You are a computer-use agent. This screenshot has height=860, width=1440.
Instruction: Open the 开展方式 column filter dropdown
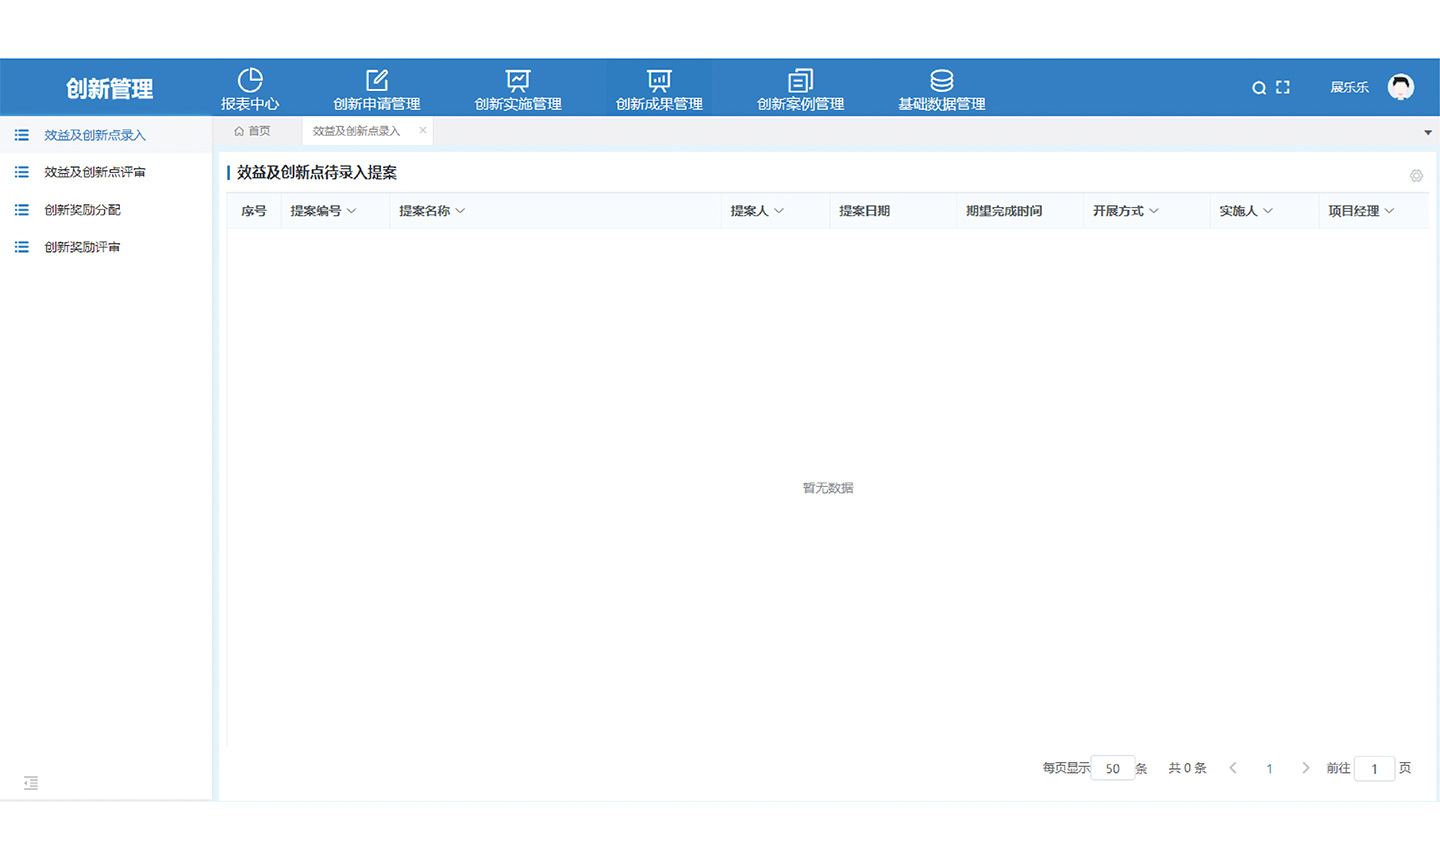(x=1152, y=211)
